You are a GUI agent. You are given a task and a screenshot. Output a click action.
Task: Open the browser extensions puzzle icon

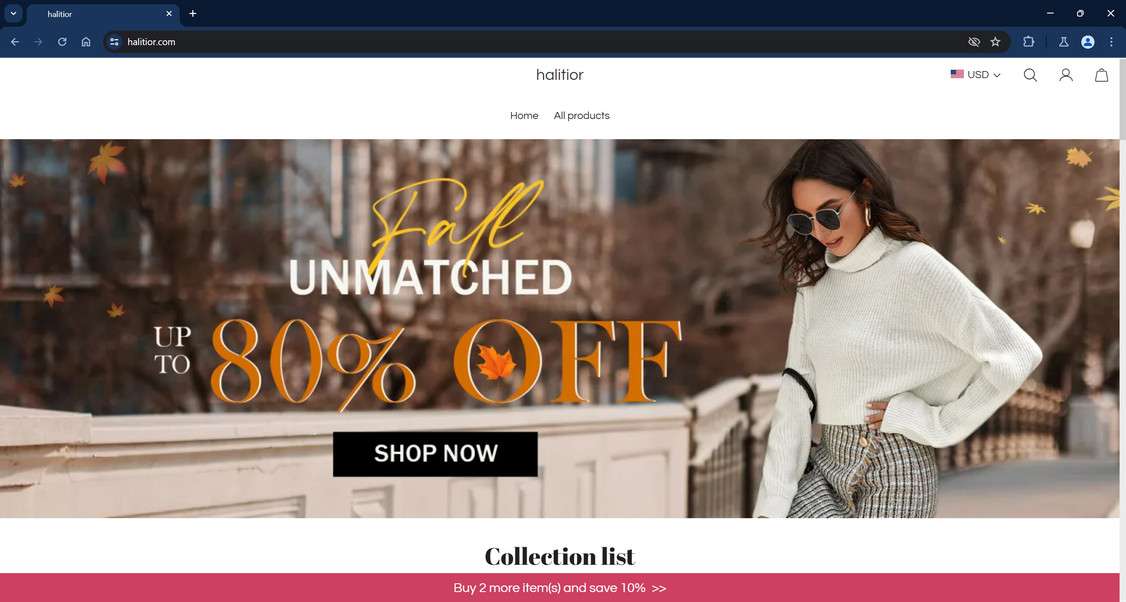tap(1028, 42)
